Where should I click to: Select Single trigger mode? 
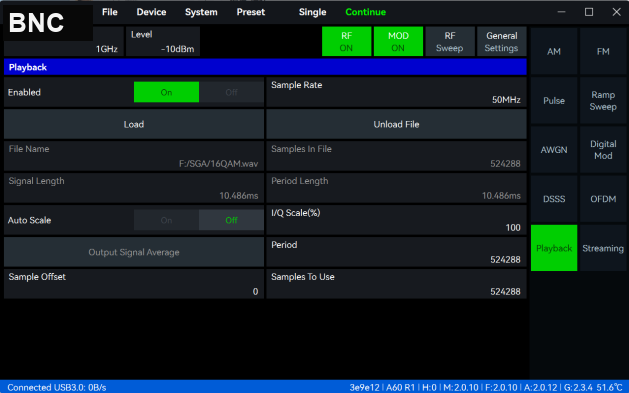pos(312,12)
